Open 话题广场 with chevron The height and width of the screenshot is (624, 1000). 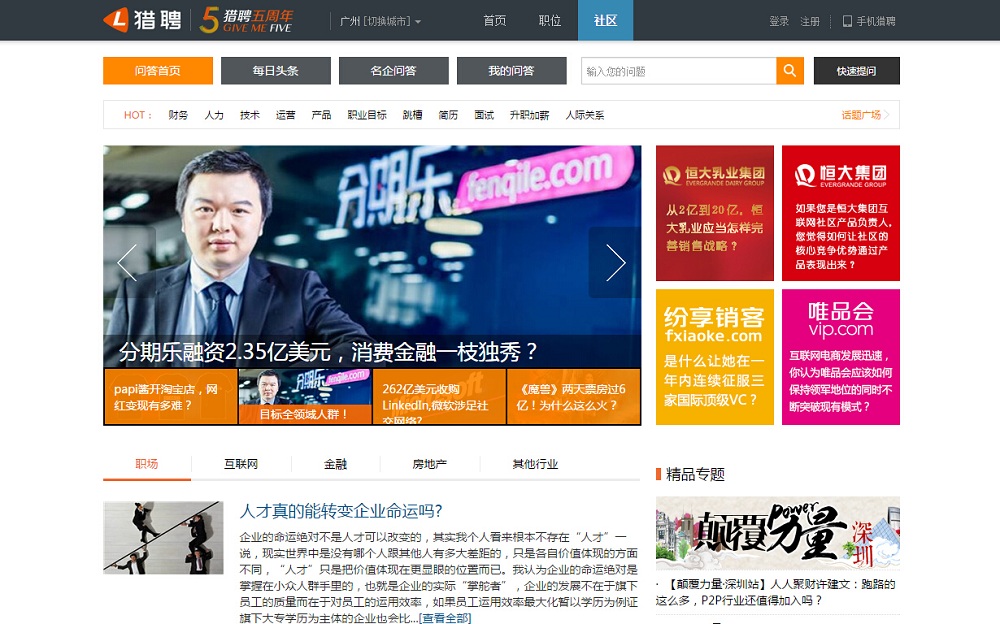865,115
